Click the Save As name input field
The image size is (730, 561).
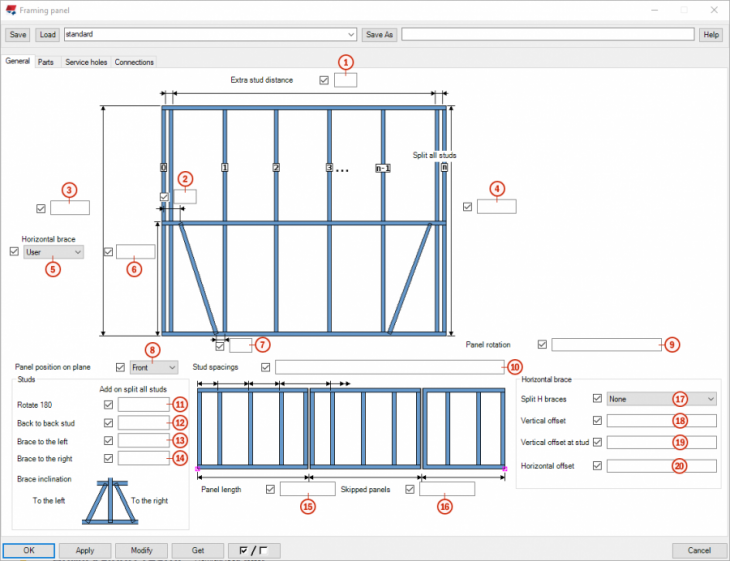coord(548,34)
